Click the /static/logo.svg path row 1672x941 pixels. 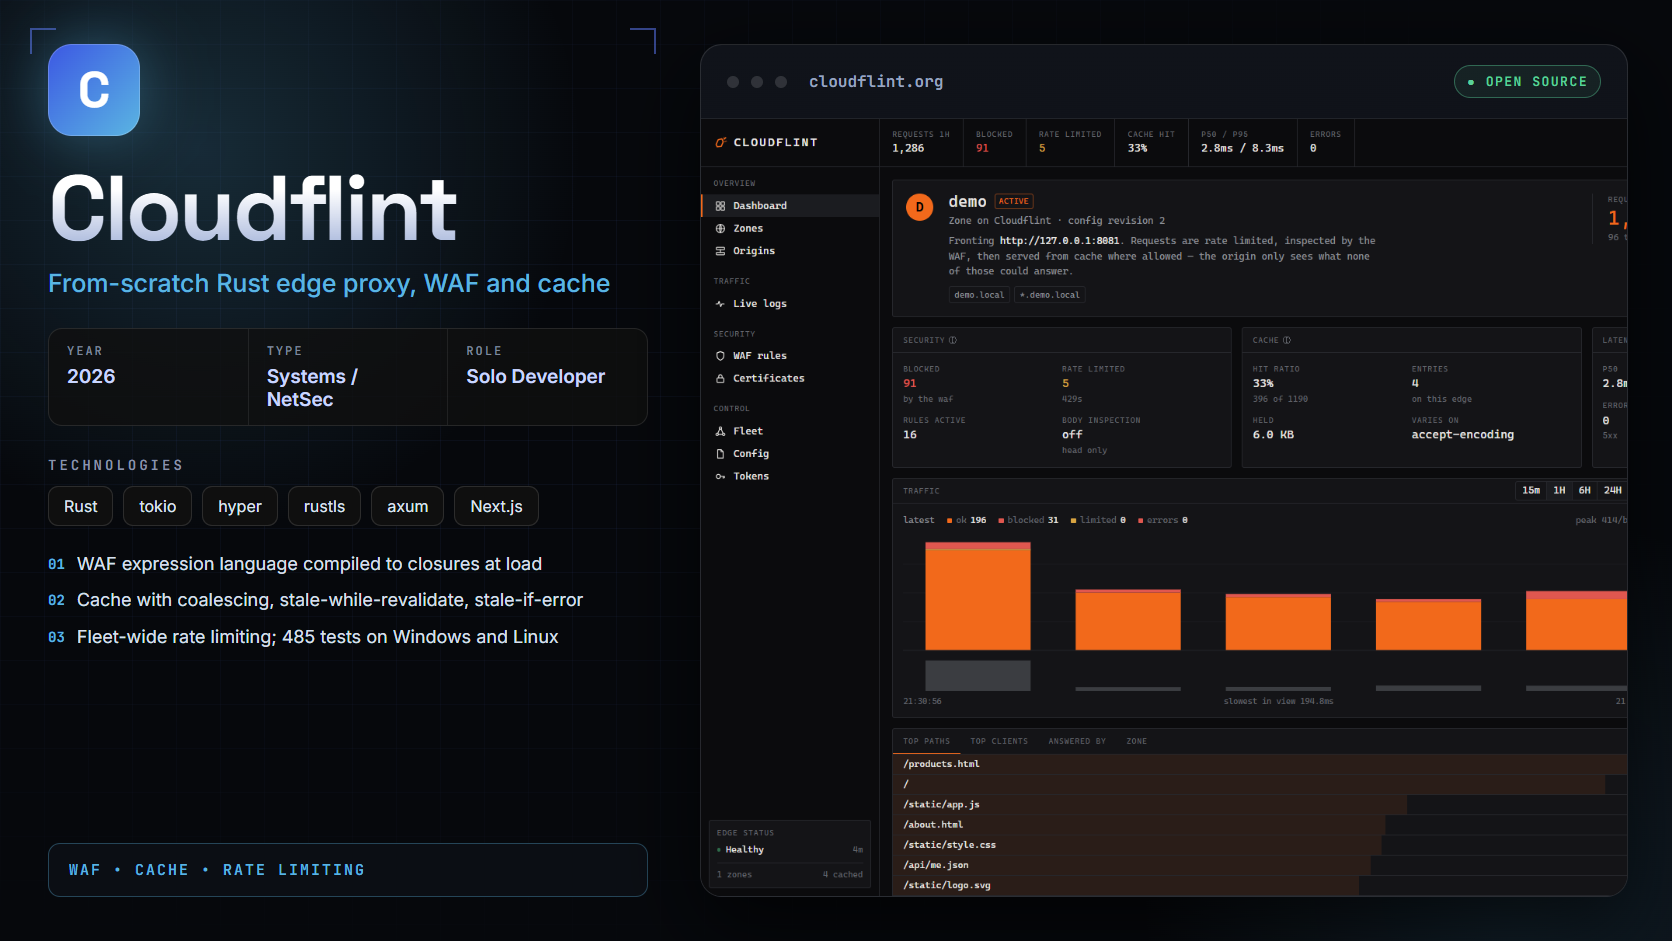1259,885
